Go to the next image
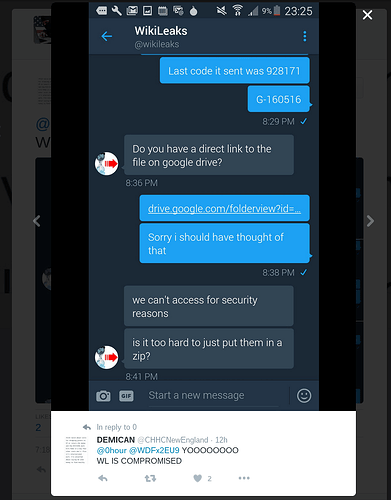The image size is (391, 500). [370, 221]
